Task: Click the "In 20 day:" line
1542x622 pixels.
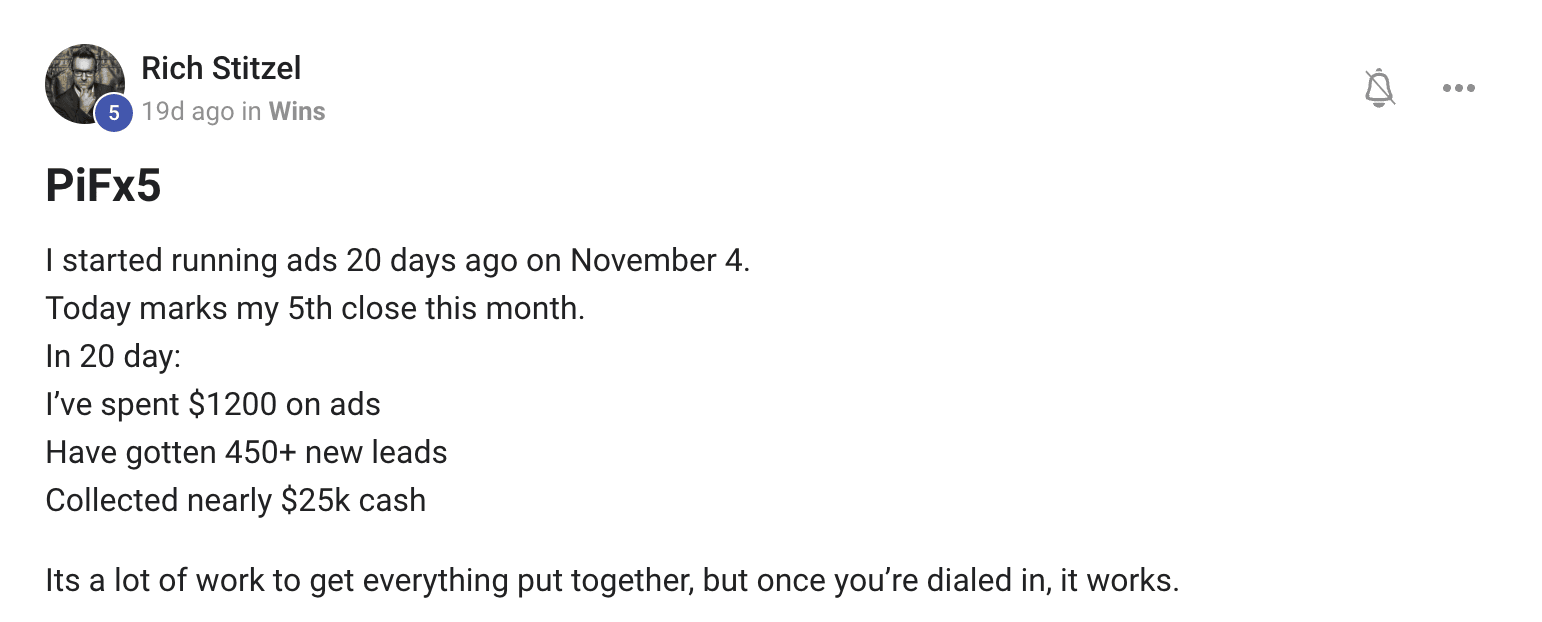Action: pos(113,356)
